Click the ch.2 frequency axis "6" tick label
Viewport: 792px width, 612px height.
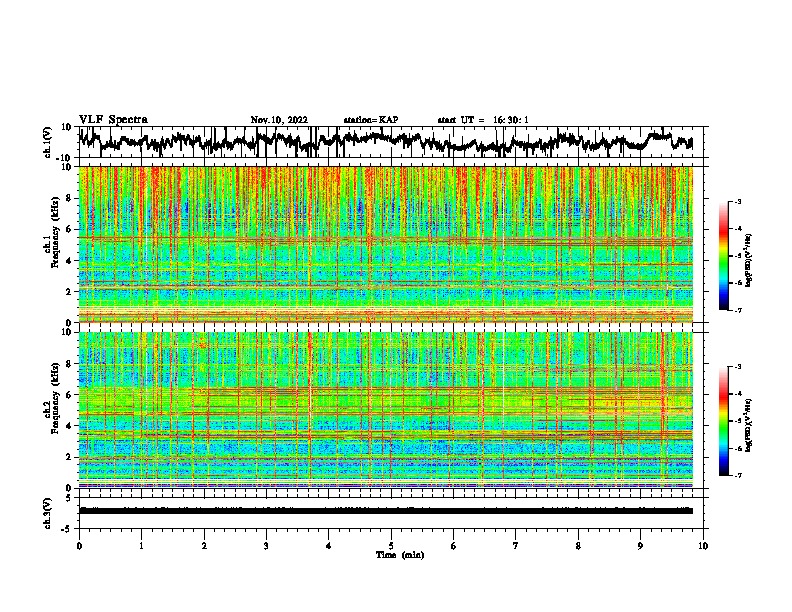69,395
